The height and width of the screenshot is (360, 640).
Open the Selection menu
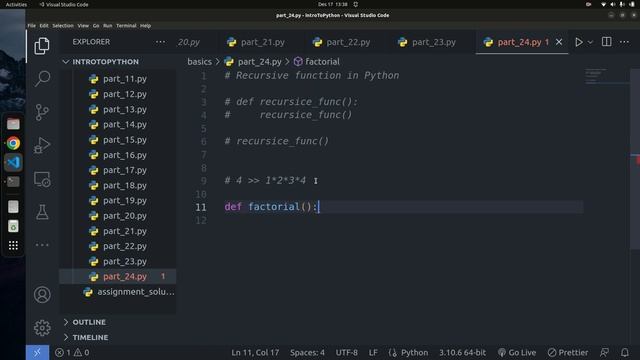pyautogui.click(x=63, y=26)
